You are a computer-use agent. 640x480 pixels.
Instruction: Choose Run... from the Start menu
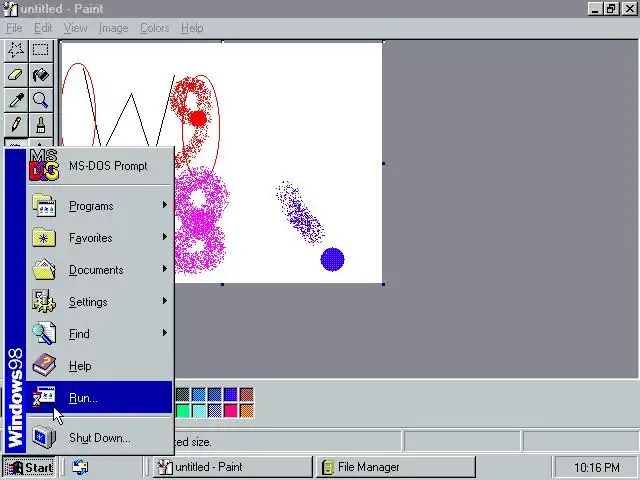tap(99, 398)
